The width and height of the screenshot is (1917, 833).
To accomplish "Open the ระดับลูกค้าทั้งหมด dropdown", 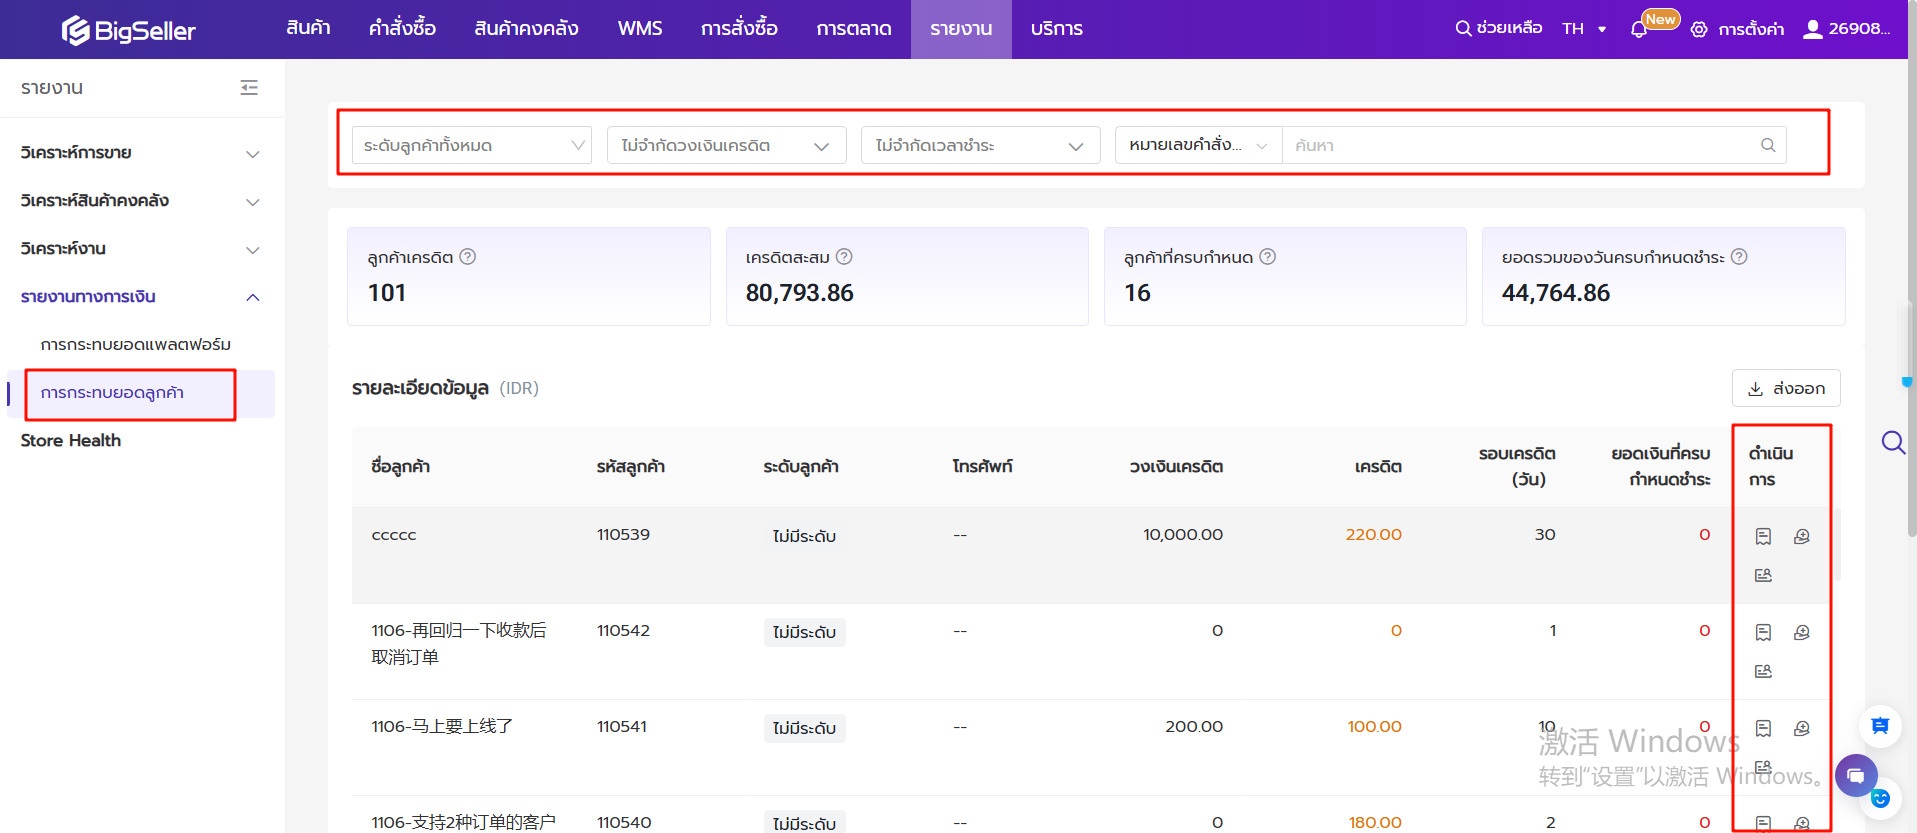I will coord(471,145).
